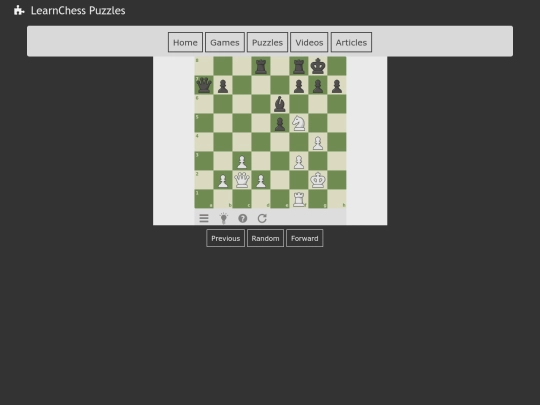Click the black queen on a7
The image size is (540, 405).
point(204,85)
